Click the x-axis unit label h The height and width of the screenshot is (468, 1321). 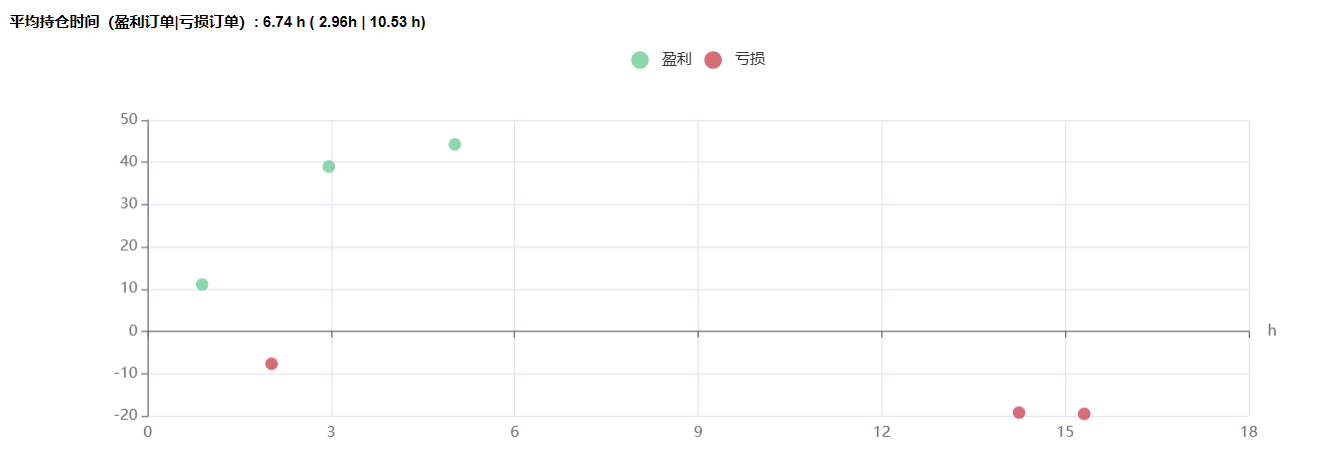pos(1272,330)
